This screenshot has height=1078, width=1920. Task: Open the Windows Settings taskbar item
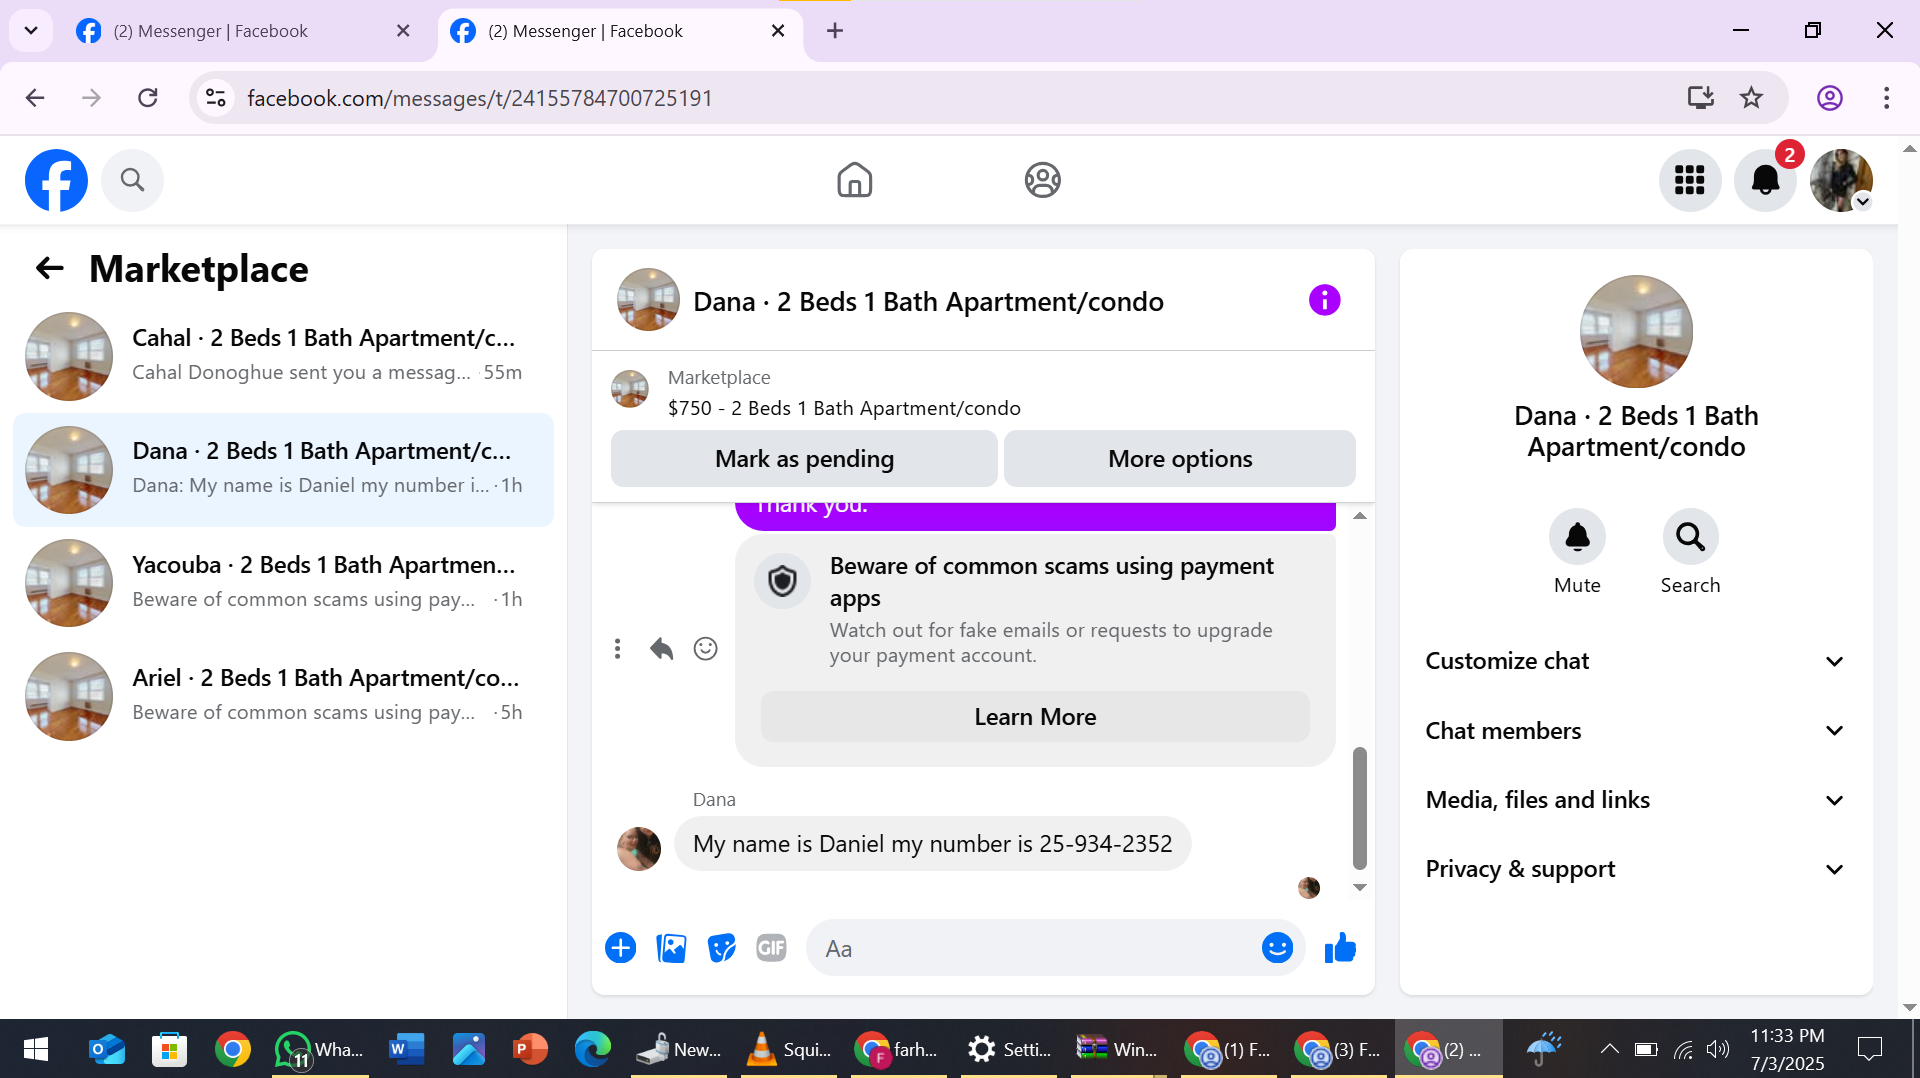point(1010,1049)
